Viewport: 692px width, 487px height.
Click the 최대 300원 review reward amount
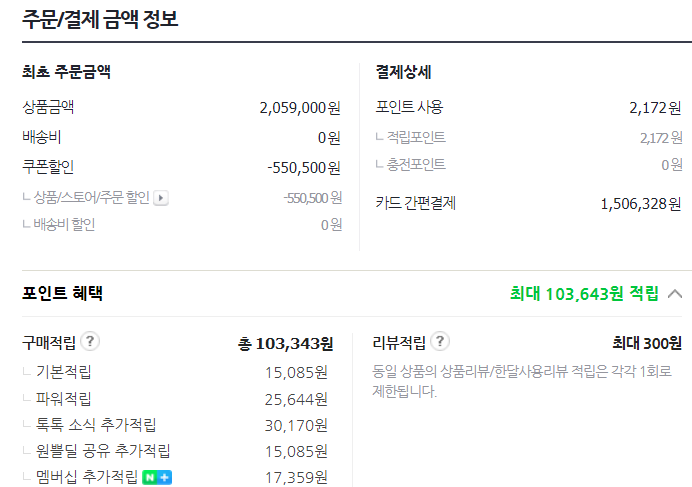coord(647,343)
